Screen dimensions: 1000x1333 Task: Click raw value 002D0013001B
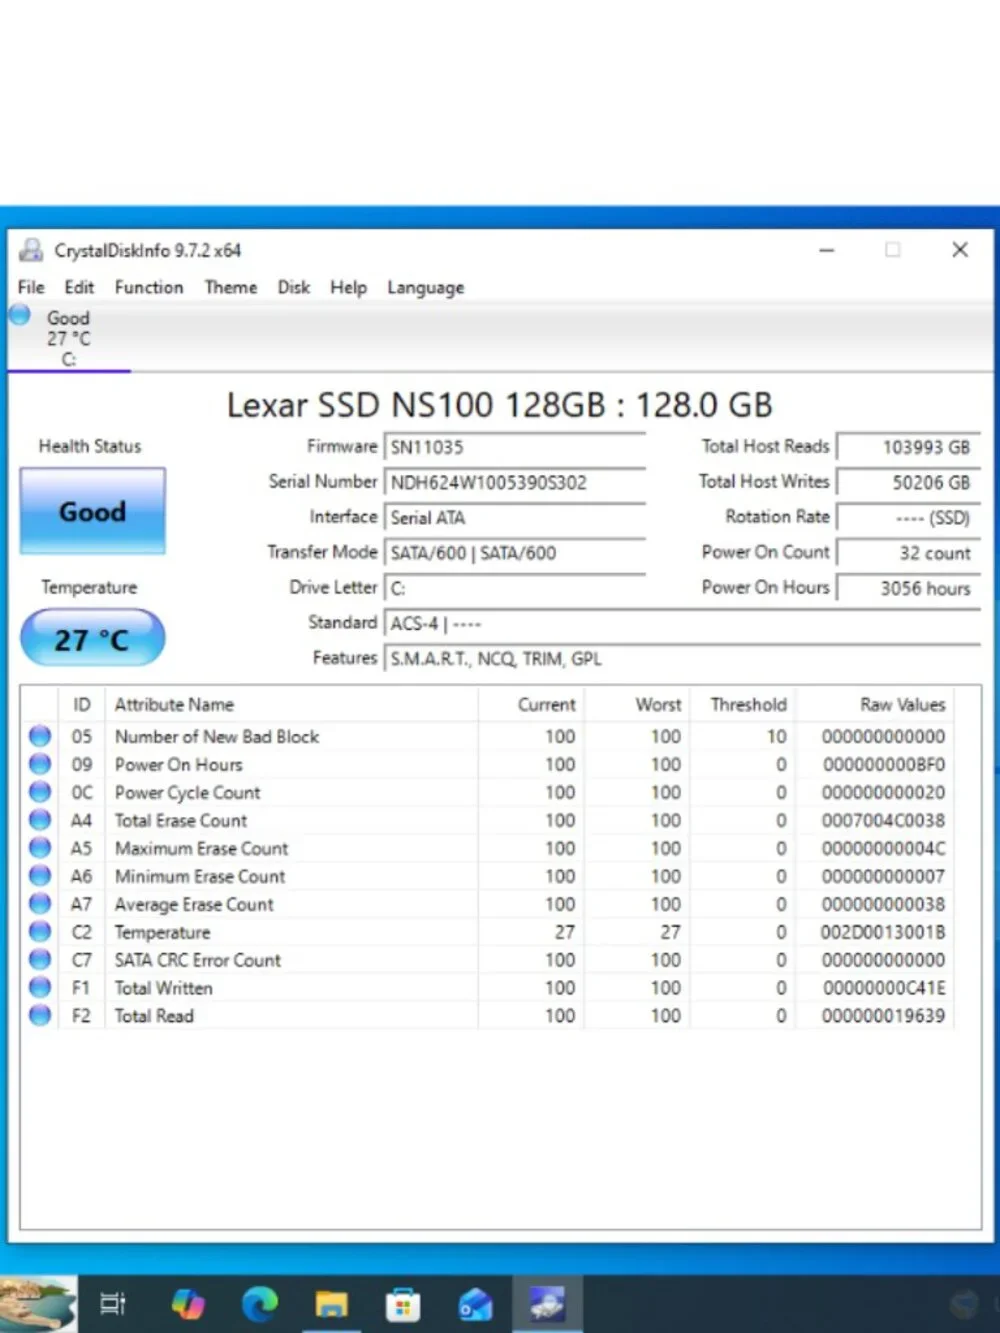[883, 932]
